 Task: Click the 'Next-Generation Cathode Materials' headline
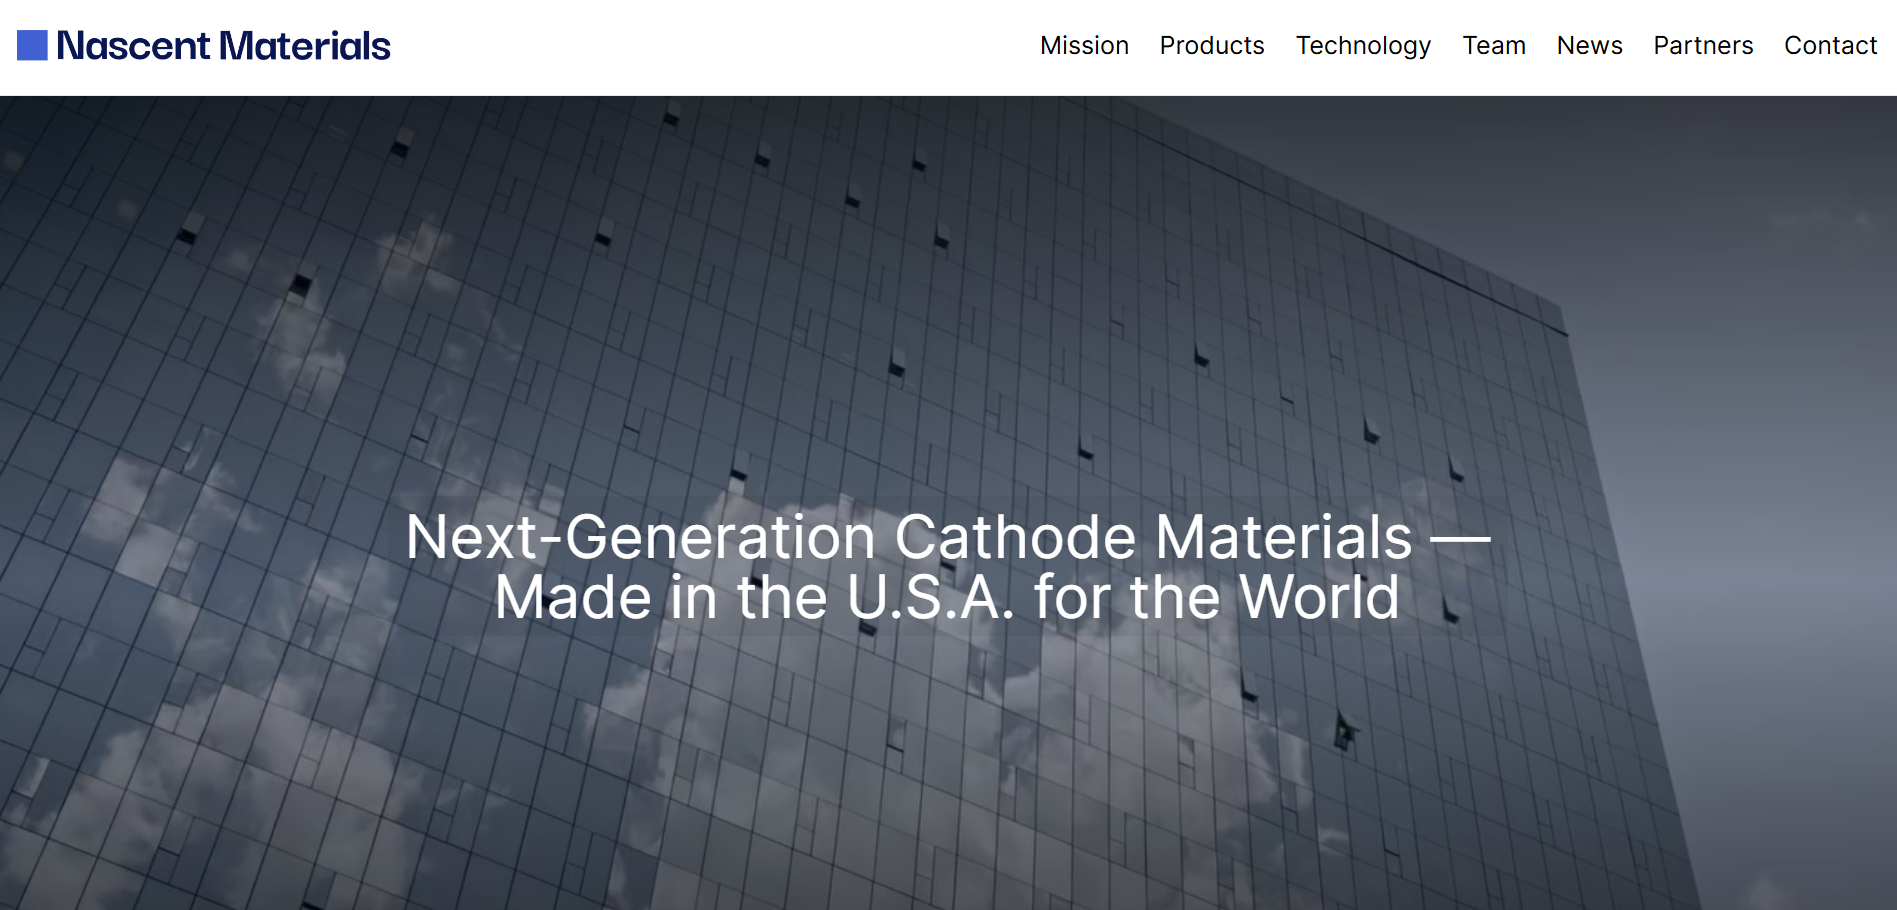coord(947,567)
